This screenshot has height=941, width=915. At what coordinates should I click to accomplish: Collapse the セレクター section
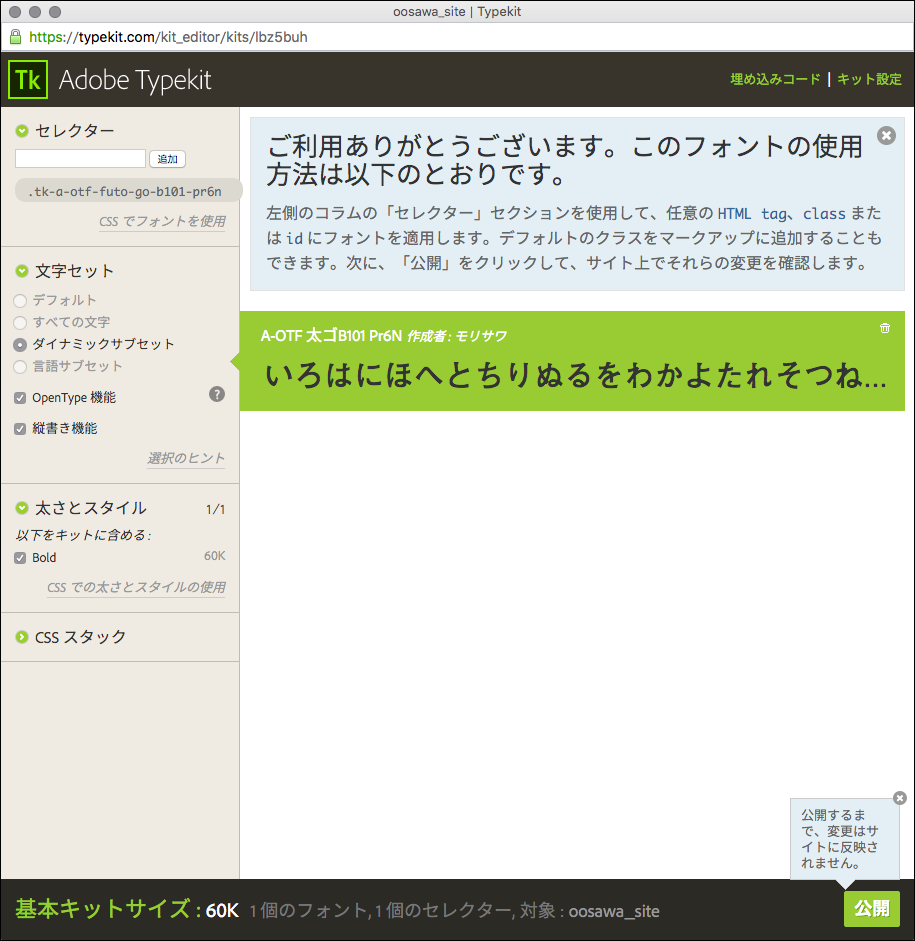pos(22,131)
